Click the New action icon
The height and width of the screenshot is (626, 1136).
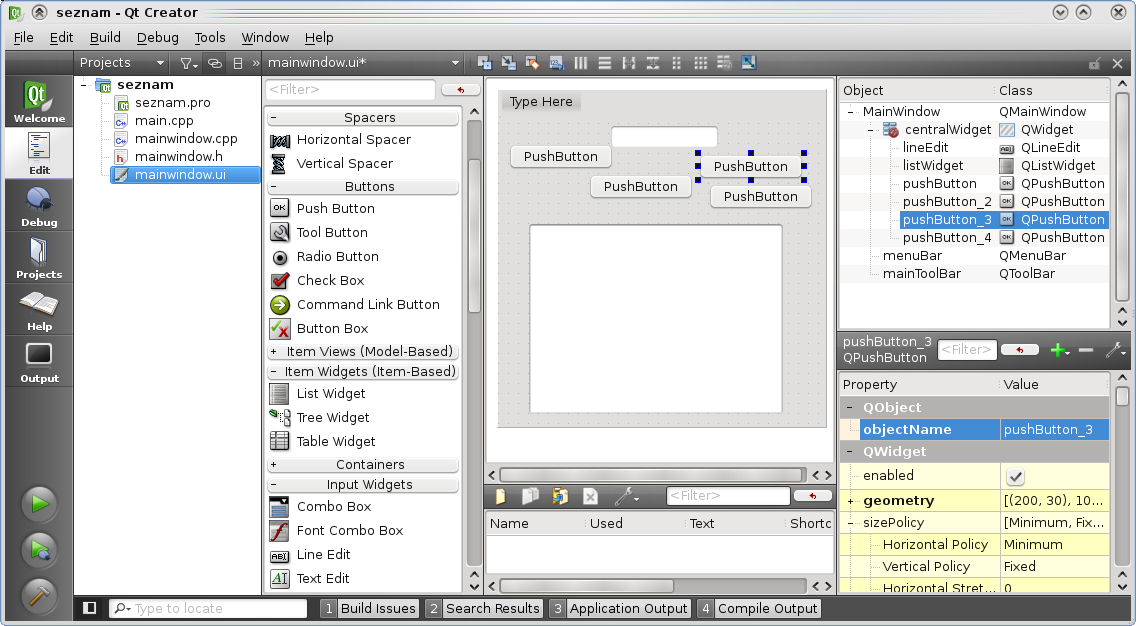click(500, 496)
